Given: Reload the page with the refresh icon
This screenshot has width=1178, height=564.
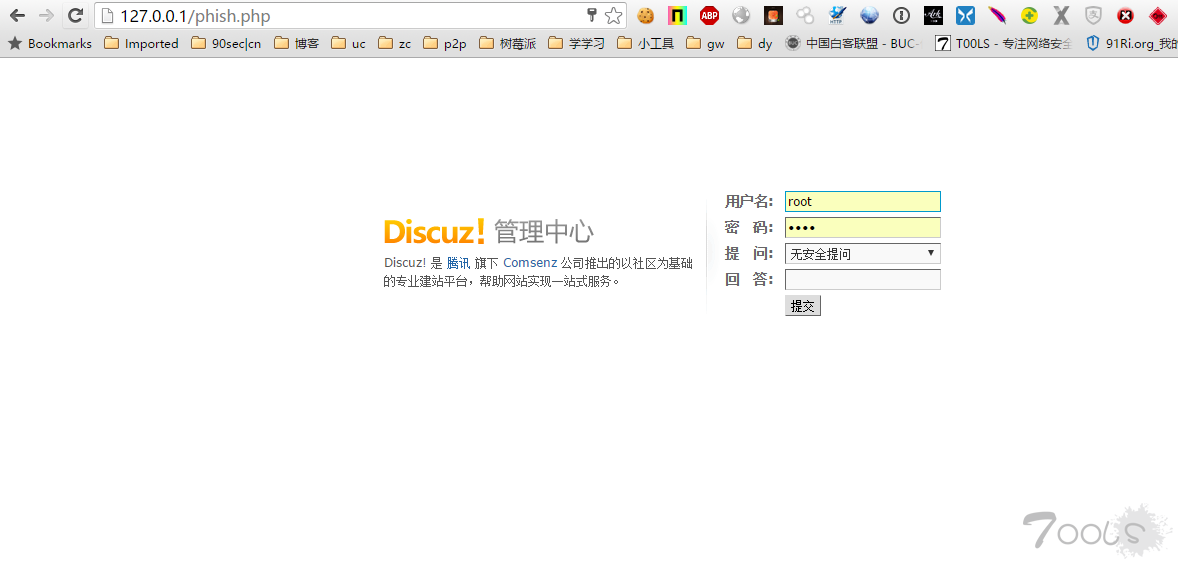Looking at the screenshot, I should coord(75,15).
